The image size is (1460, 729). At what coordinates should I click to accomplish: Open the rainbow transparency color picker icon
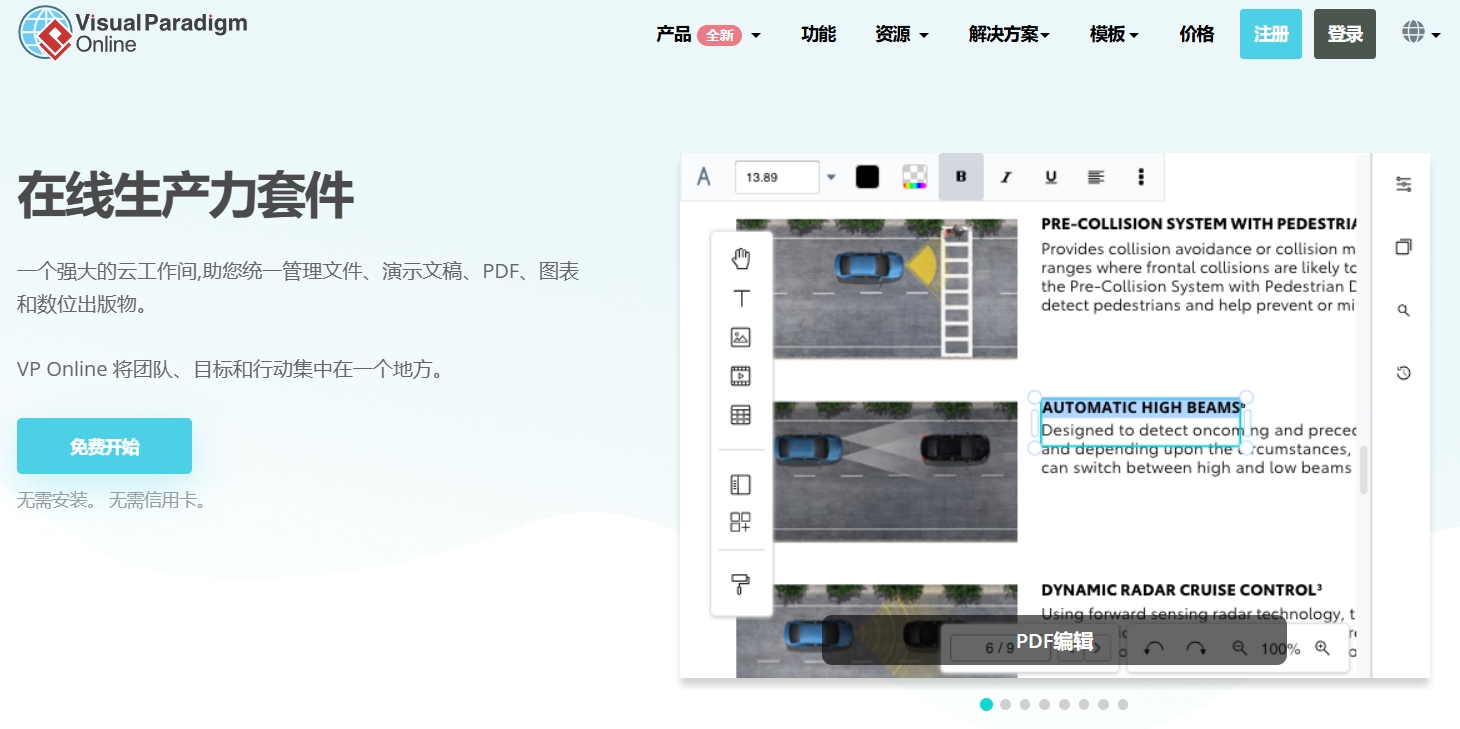click(x=914, y=177)
